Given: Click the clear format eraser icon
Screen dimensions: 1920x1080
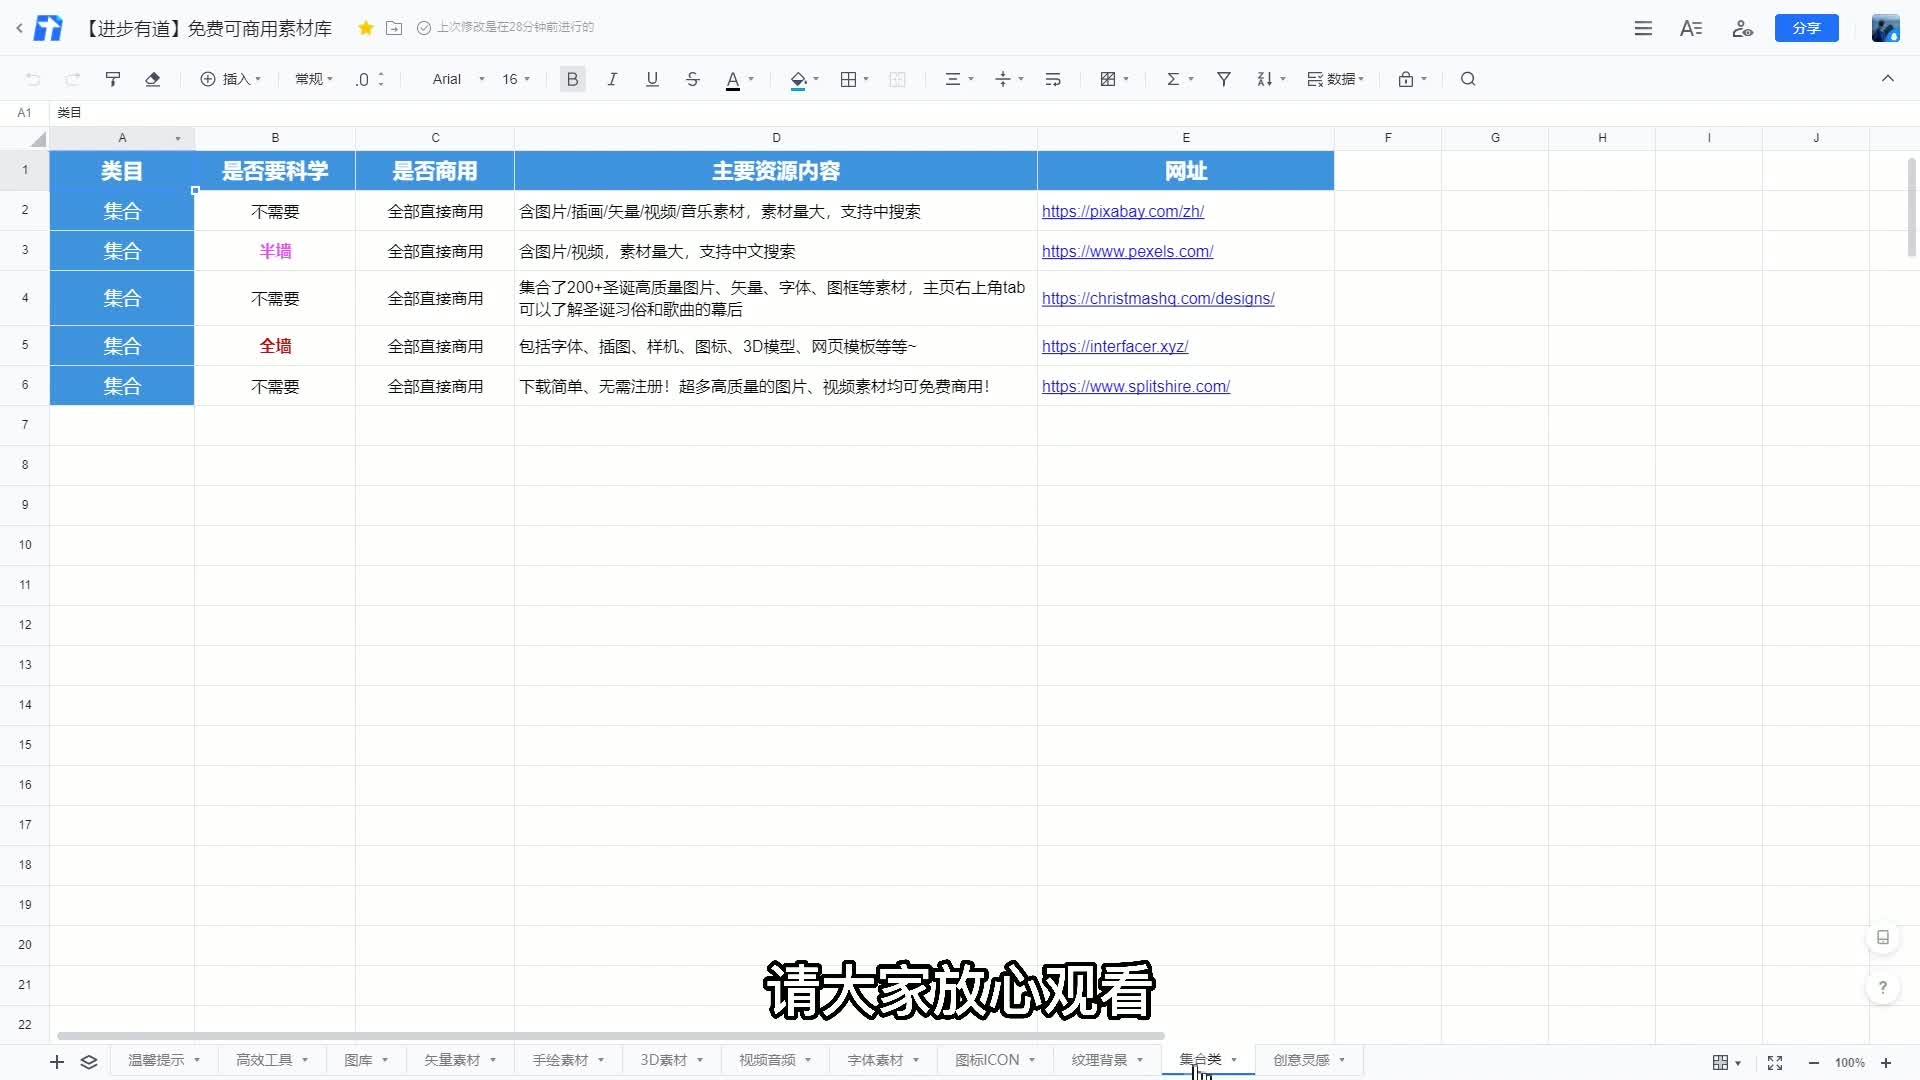Looking at the screenshot, I should click(x=153, y=79).
